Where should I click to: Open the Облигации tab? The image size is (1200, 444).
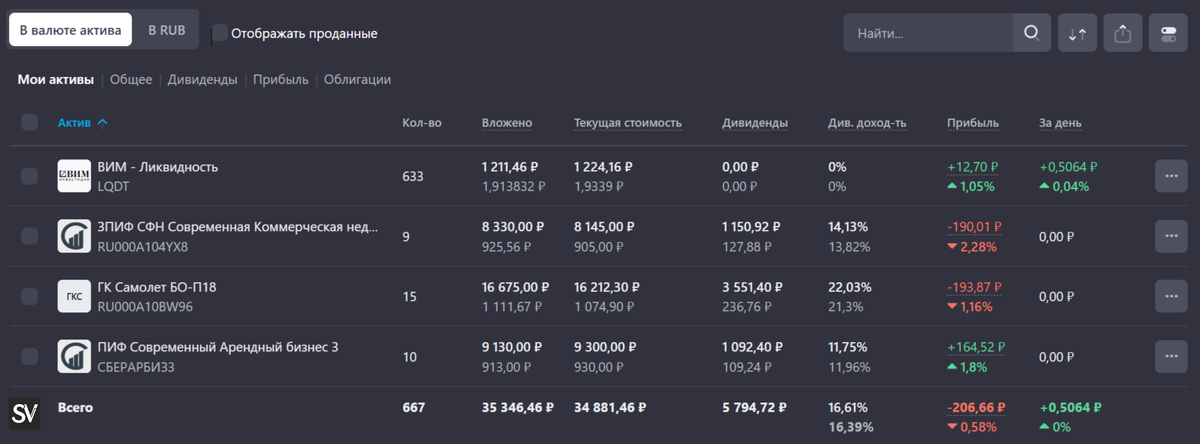[357, 80]
